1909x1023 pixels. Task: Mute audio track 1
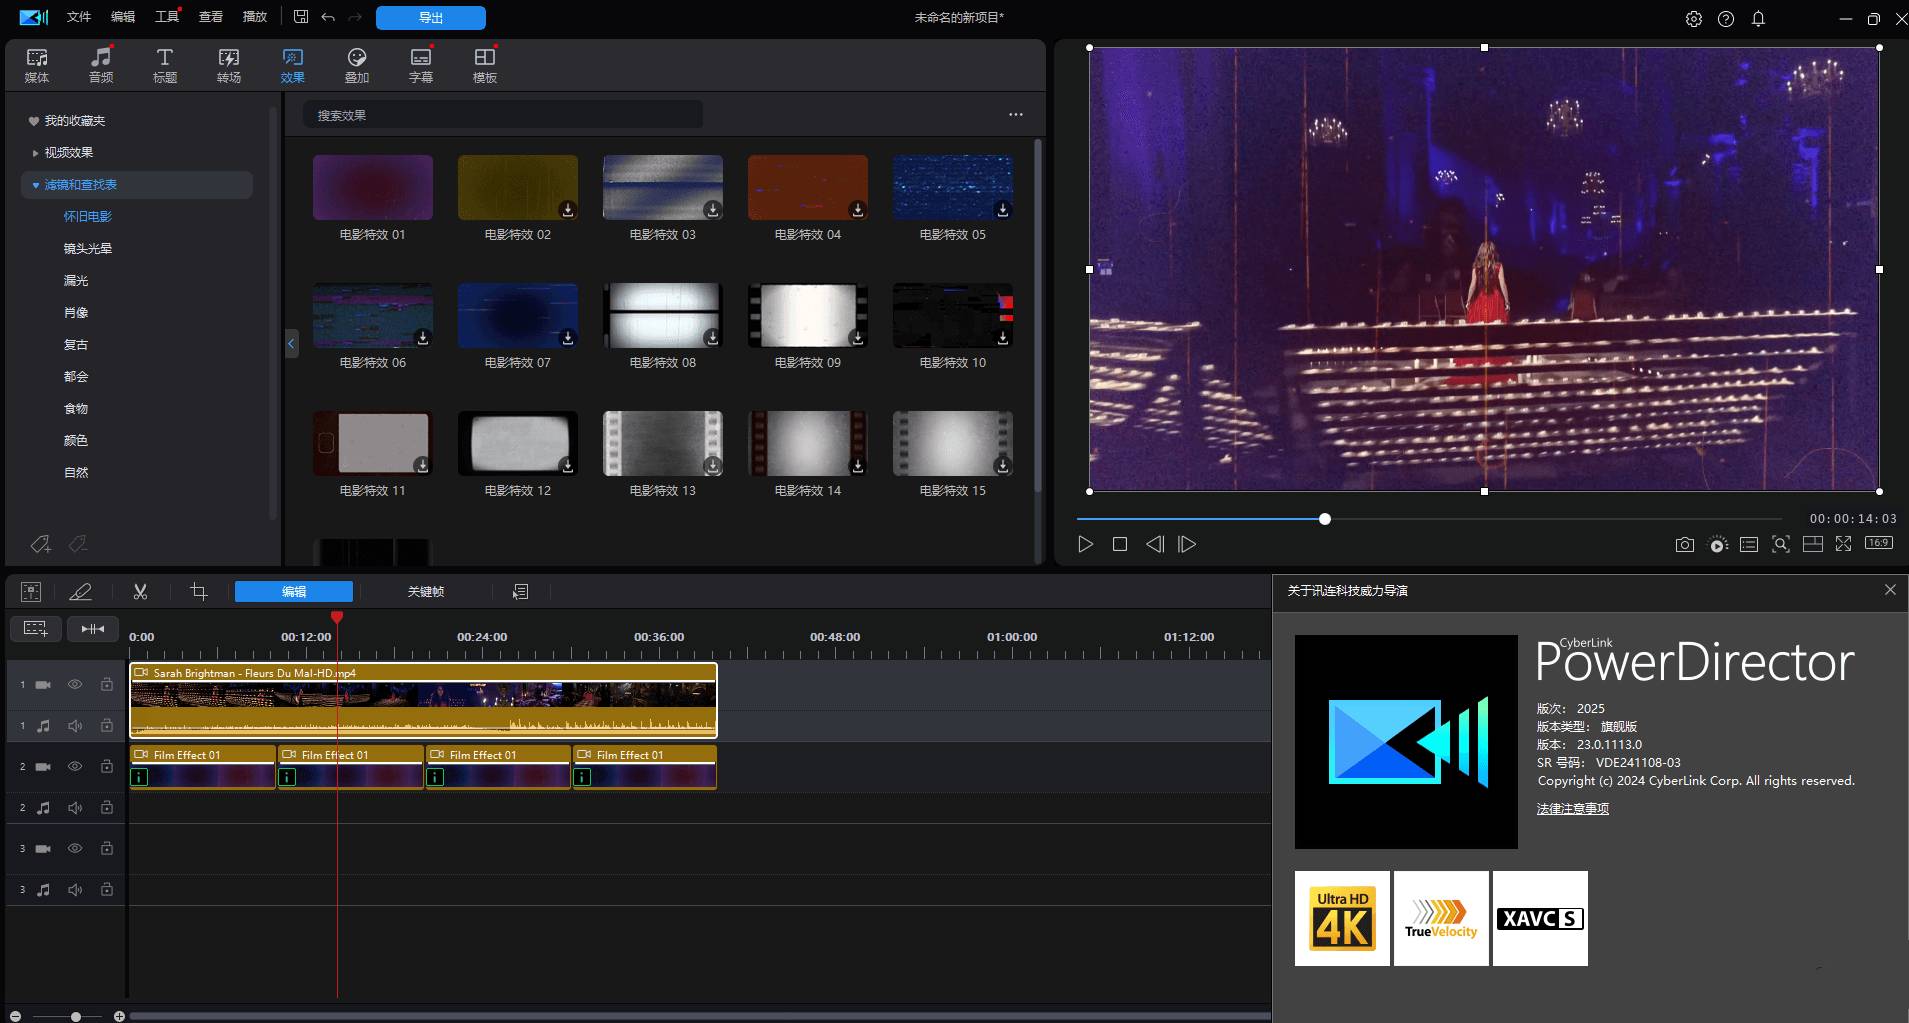click(x=75, y=725)
